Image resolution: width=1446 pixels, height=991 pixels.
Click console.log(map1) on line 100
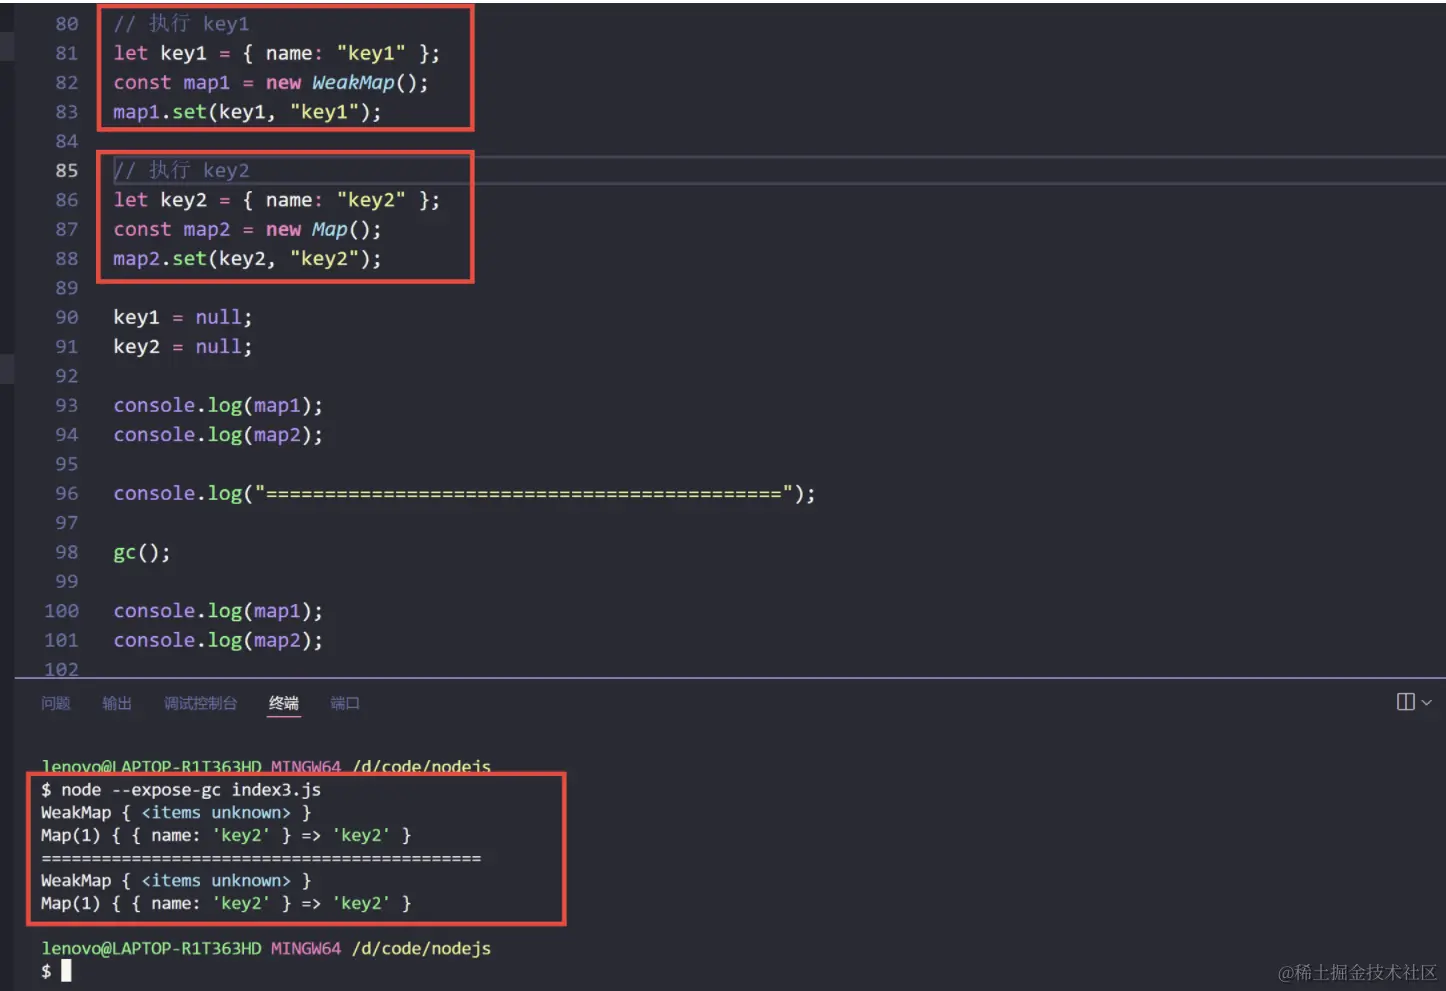[218, 610]
